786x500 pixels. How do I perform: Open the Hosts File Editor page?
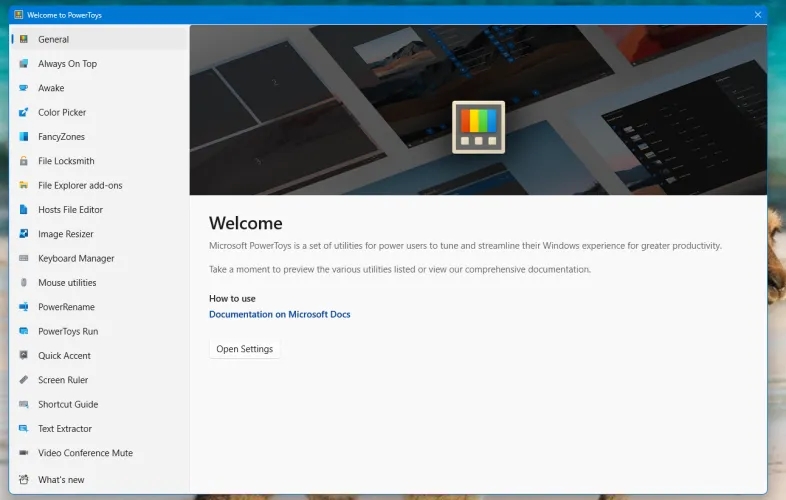pos(70,210)
